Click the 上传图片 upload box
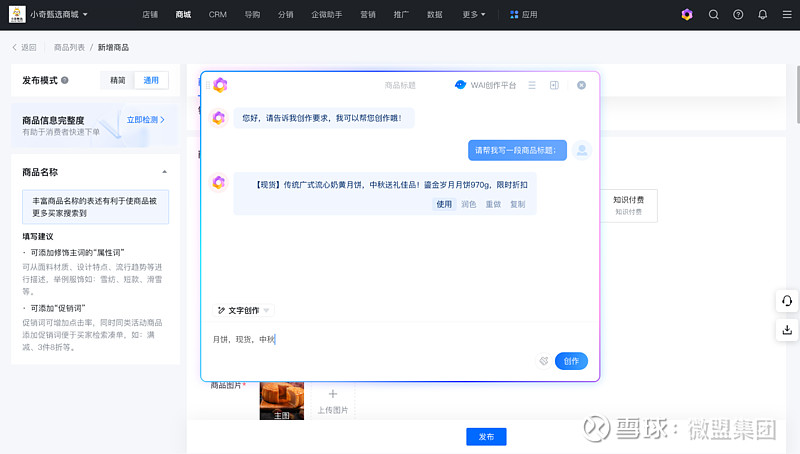The width and height of the screenshot is (800, 454). point(333,400)
